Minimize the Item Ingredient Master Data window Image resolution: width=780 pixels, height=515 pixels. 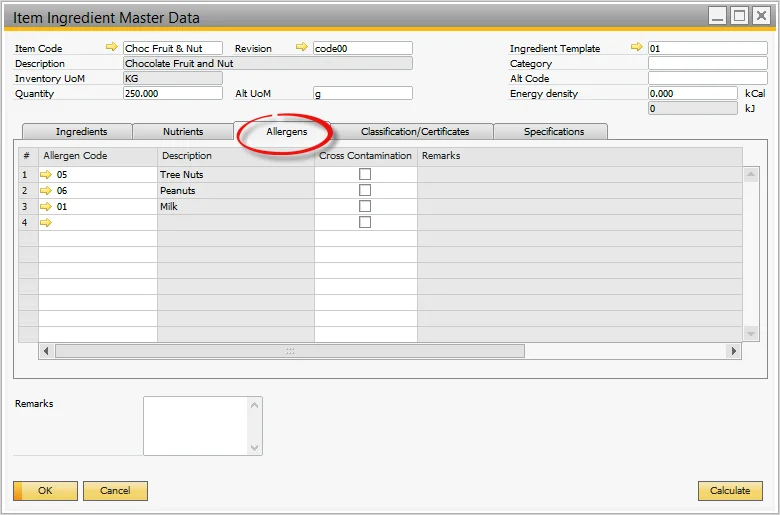pyautogui.click(x=717, y=16)
